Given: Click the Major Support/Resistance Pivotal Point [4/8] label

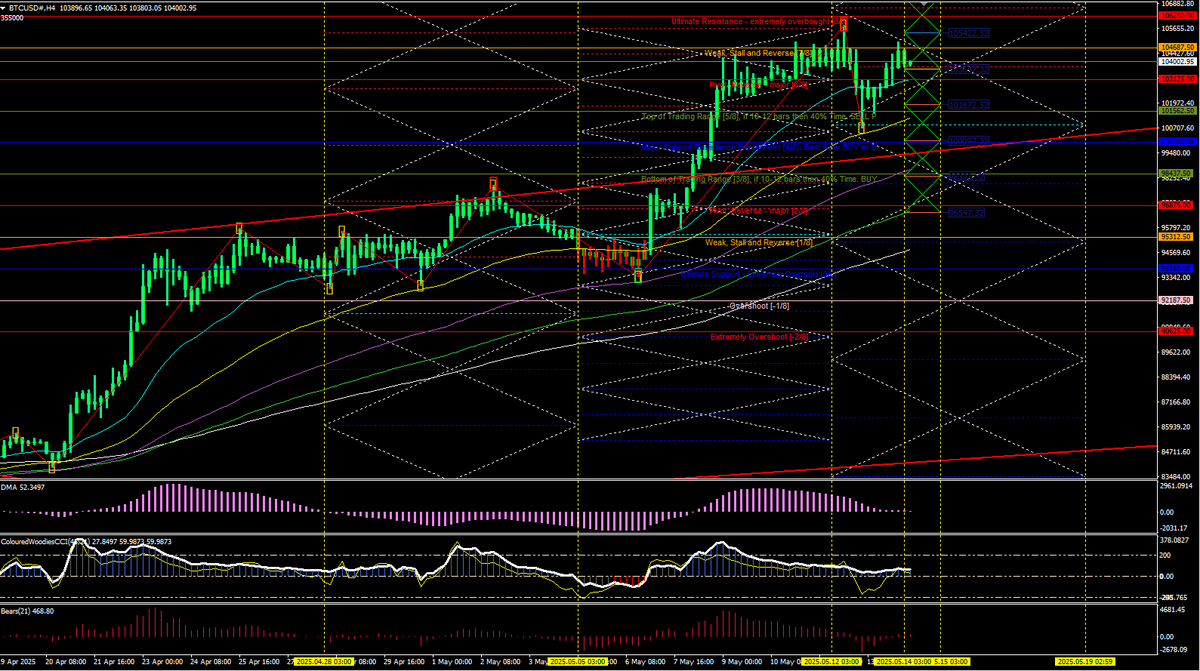Looking at the screenshot, I should (758, 146).
